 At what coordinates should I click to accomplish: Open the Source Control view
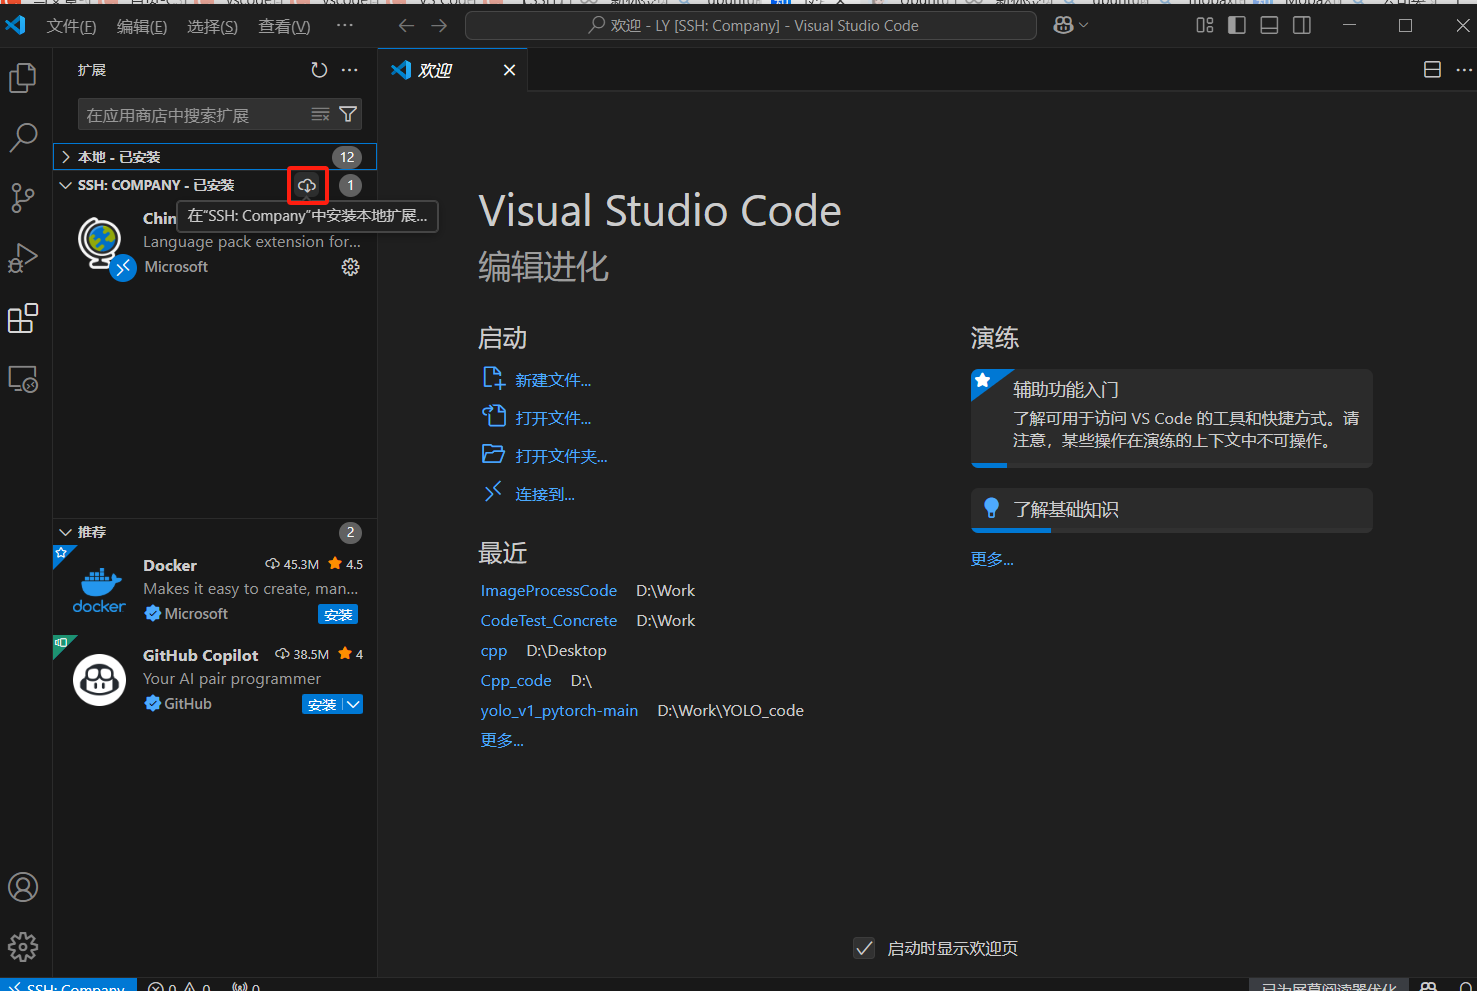pyautogui.click(x=23, y=198)
